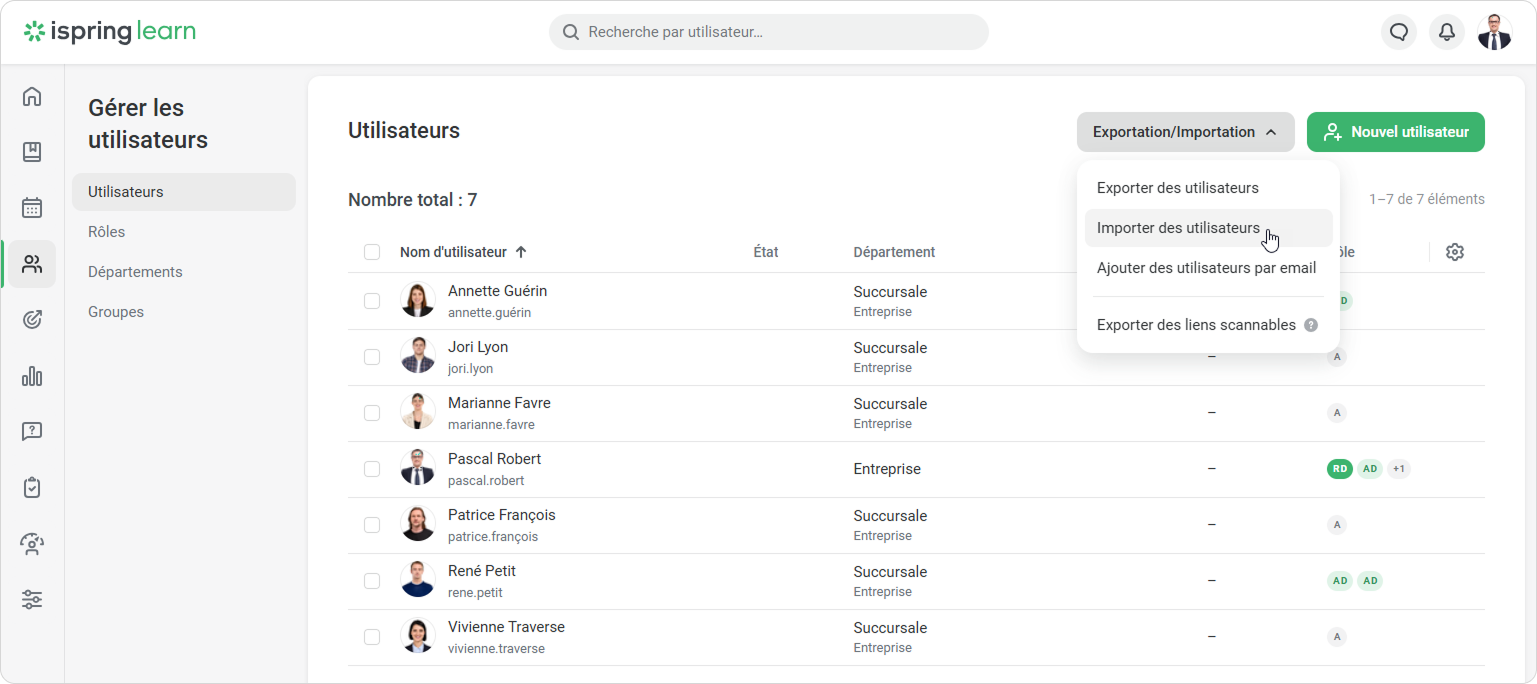Go to Départements in side menu

click(135, 272)
